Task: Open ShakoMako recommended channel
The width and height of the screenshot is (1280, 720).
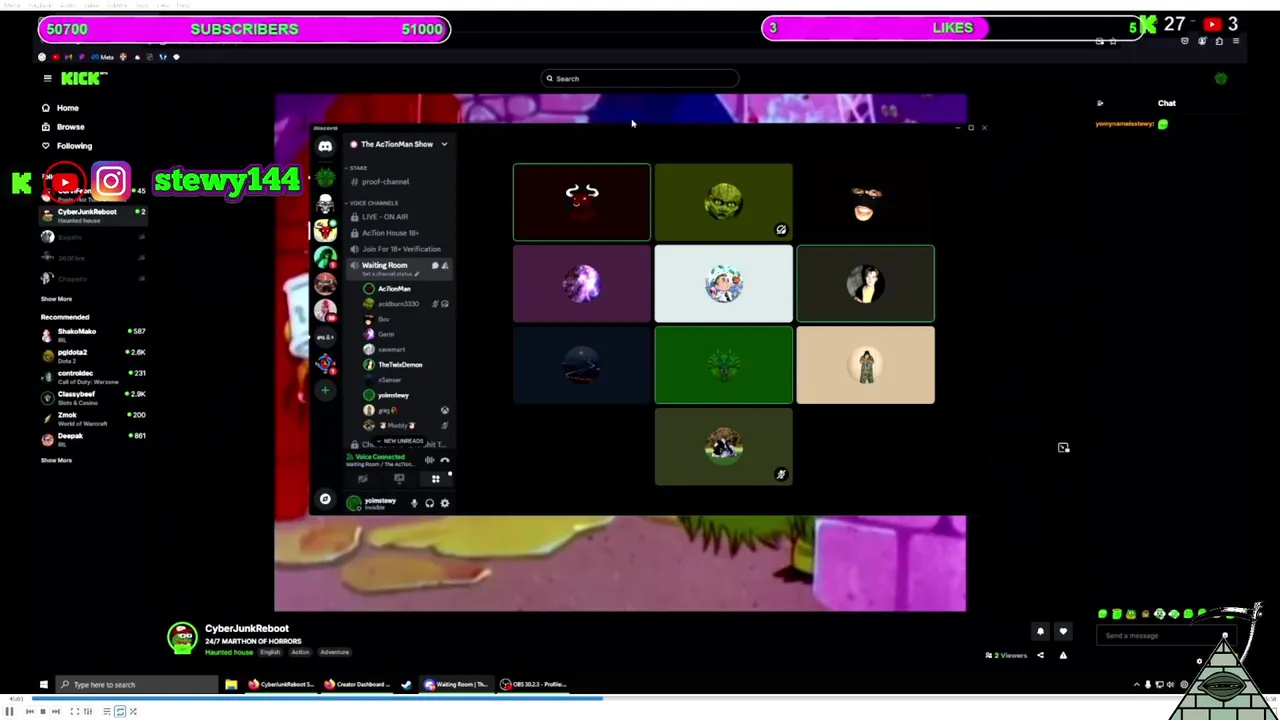Action: [92, 334]
